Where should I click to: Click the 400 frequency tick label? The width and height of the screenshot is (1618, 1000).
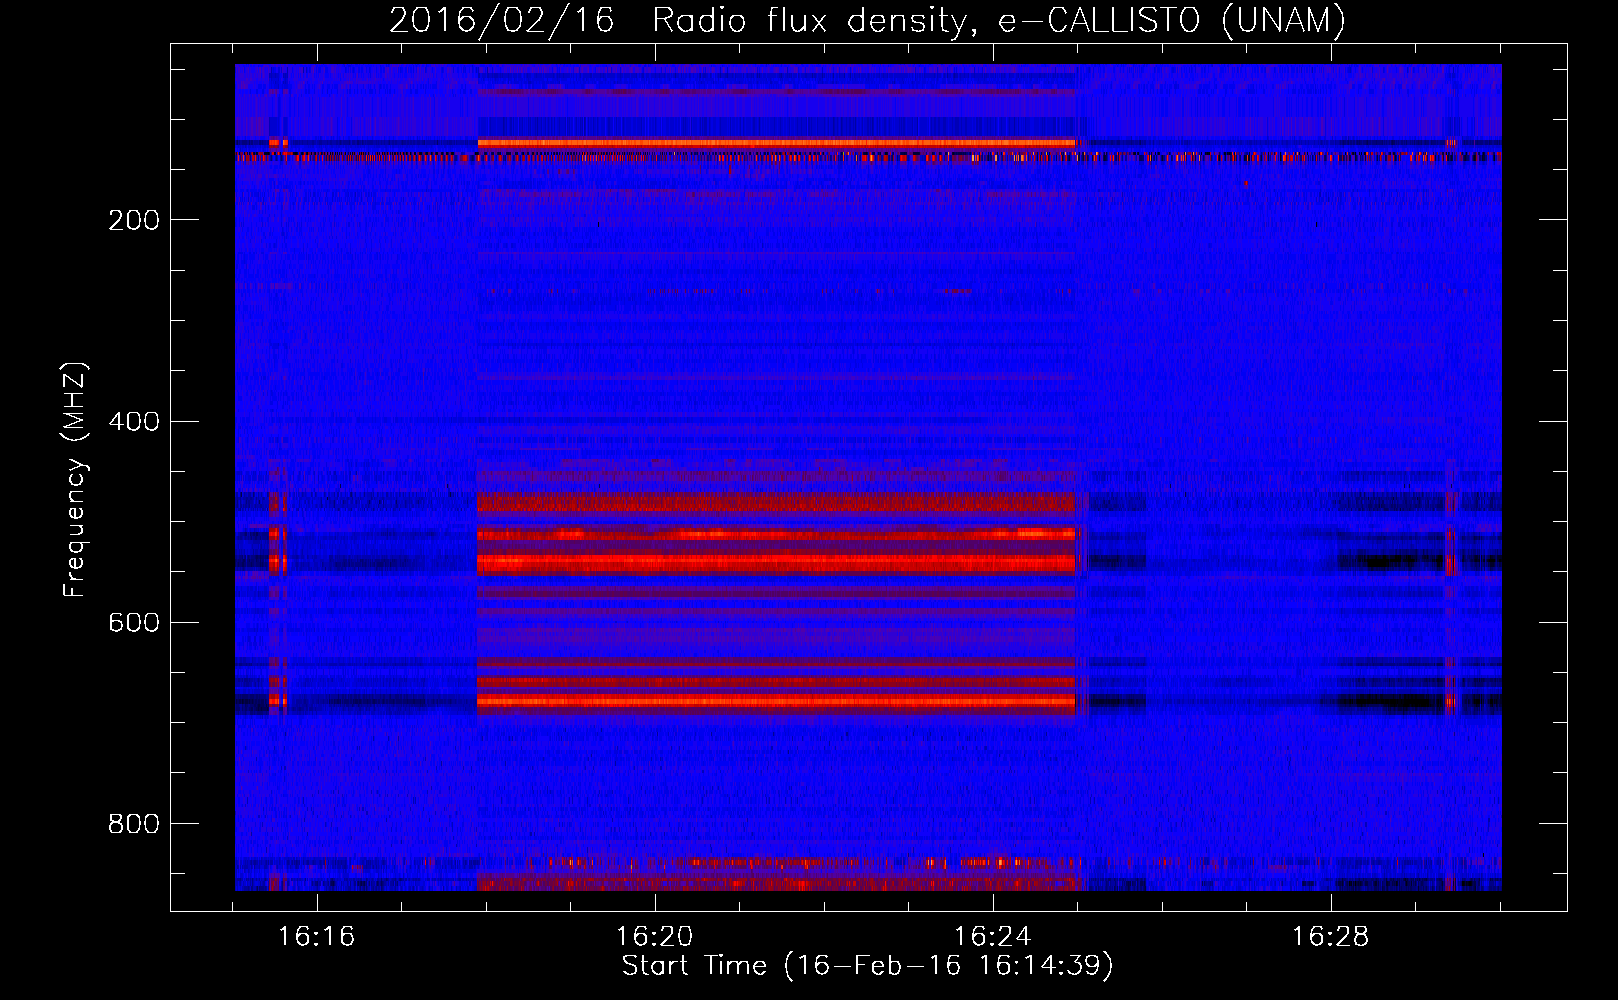(x=133, y=421)
